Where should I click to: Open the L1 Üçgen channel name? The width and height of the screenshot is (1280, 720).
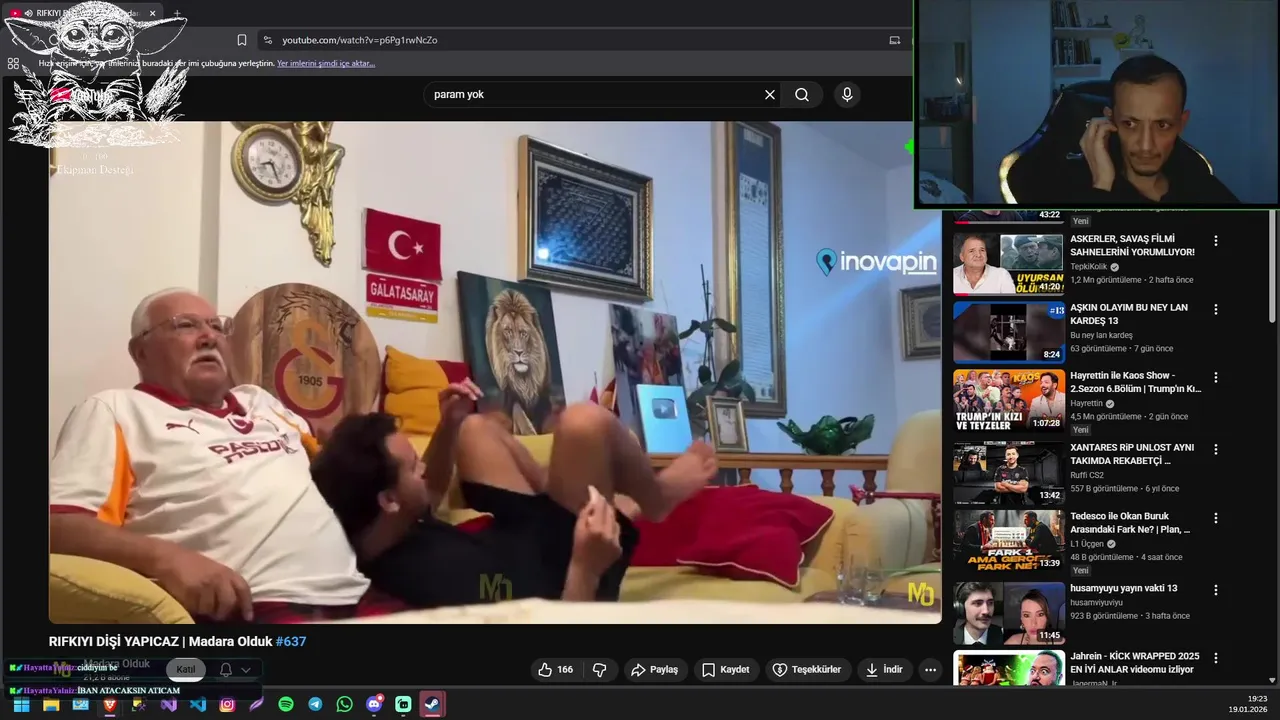pos(1087,544)
